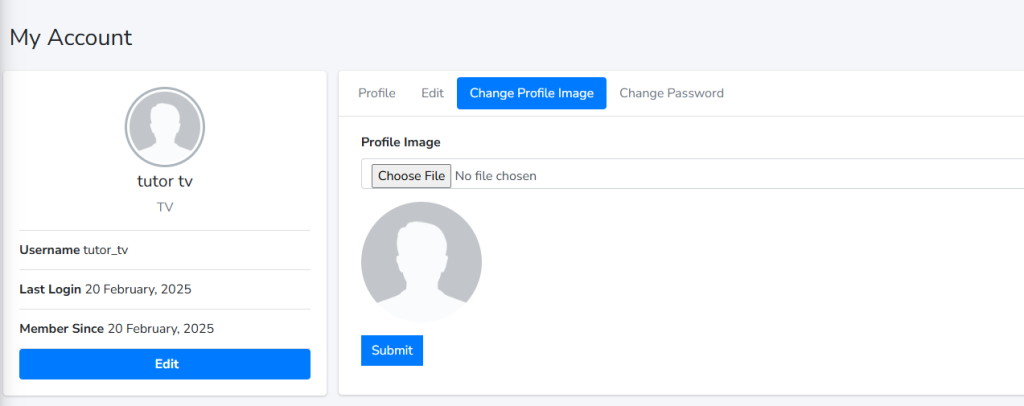Click the sidebar profile avatar icon

165,127
